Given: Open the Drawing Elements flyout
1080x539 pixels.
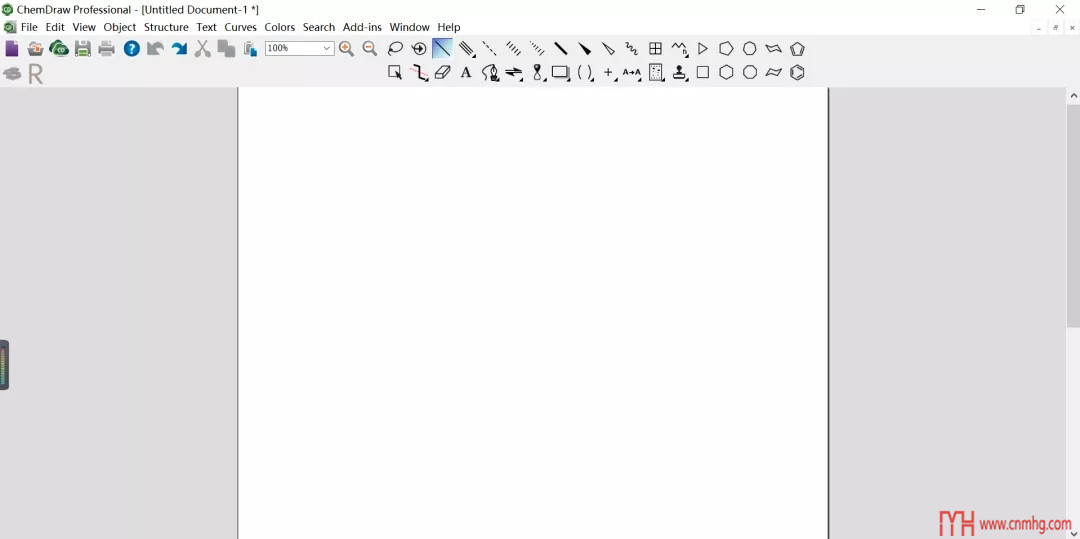Looking at the screenshot, I should click(x=561, y=72).
